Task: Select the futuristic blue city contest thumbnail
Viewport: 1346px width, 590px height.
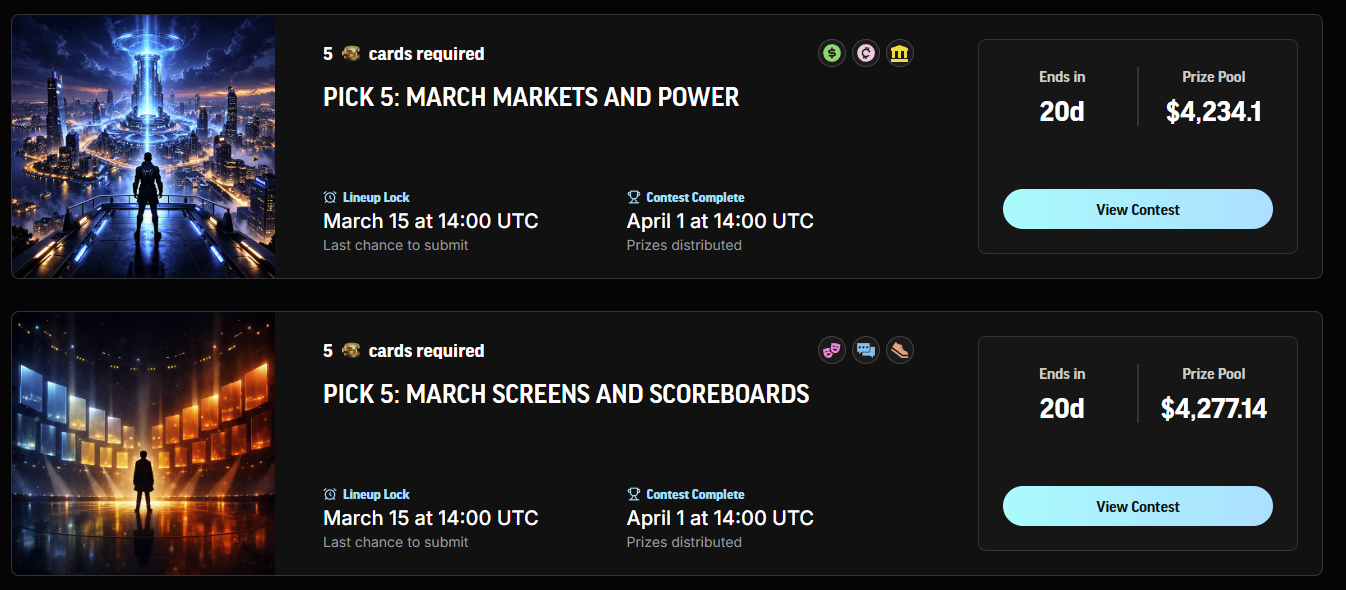Action: [x=143, y=146]
